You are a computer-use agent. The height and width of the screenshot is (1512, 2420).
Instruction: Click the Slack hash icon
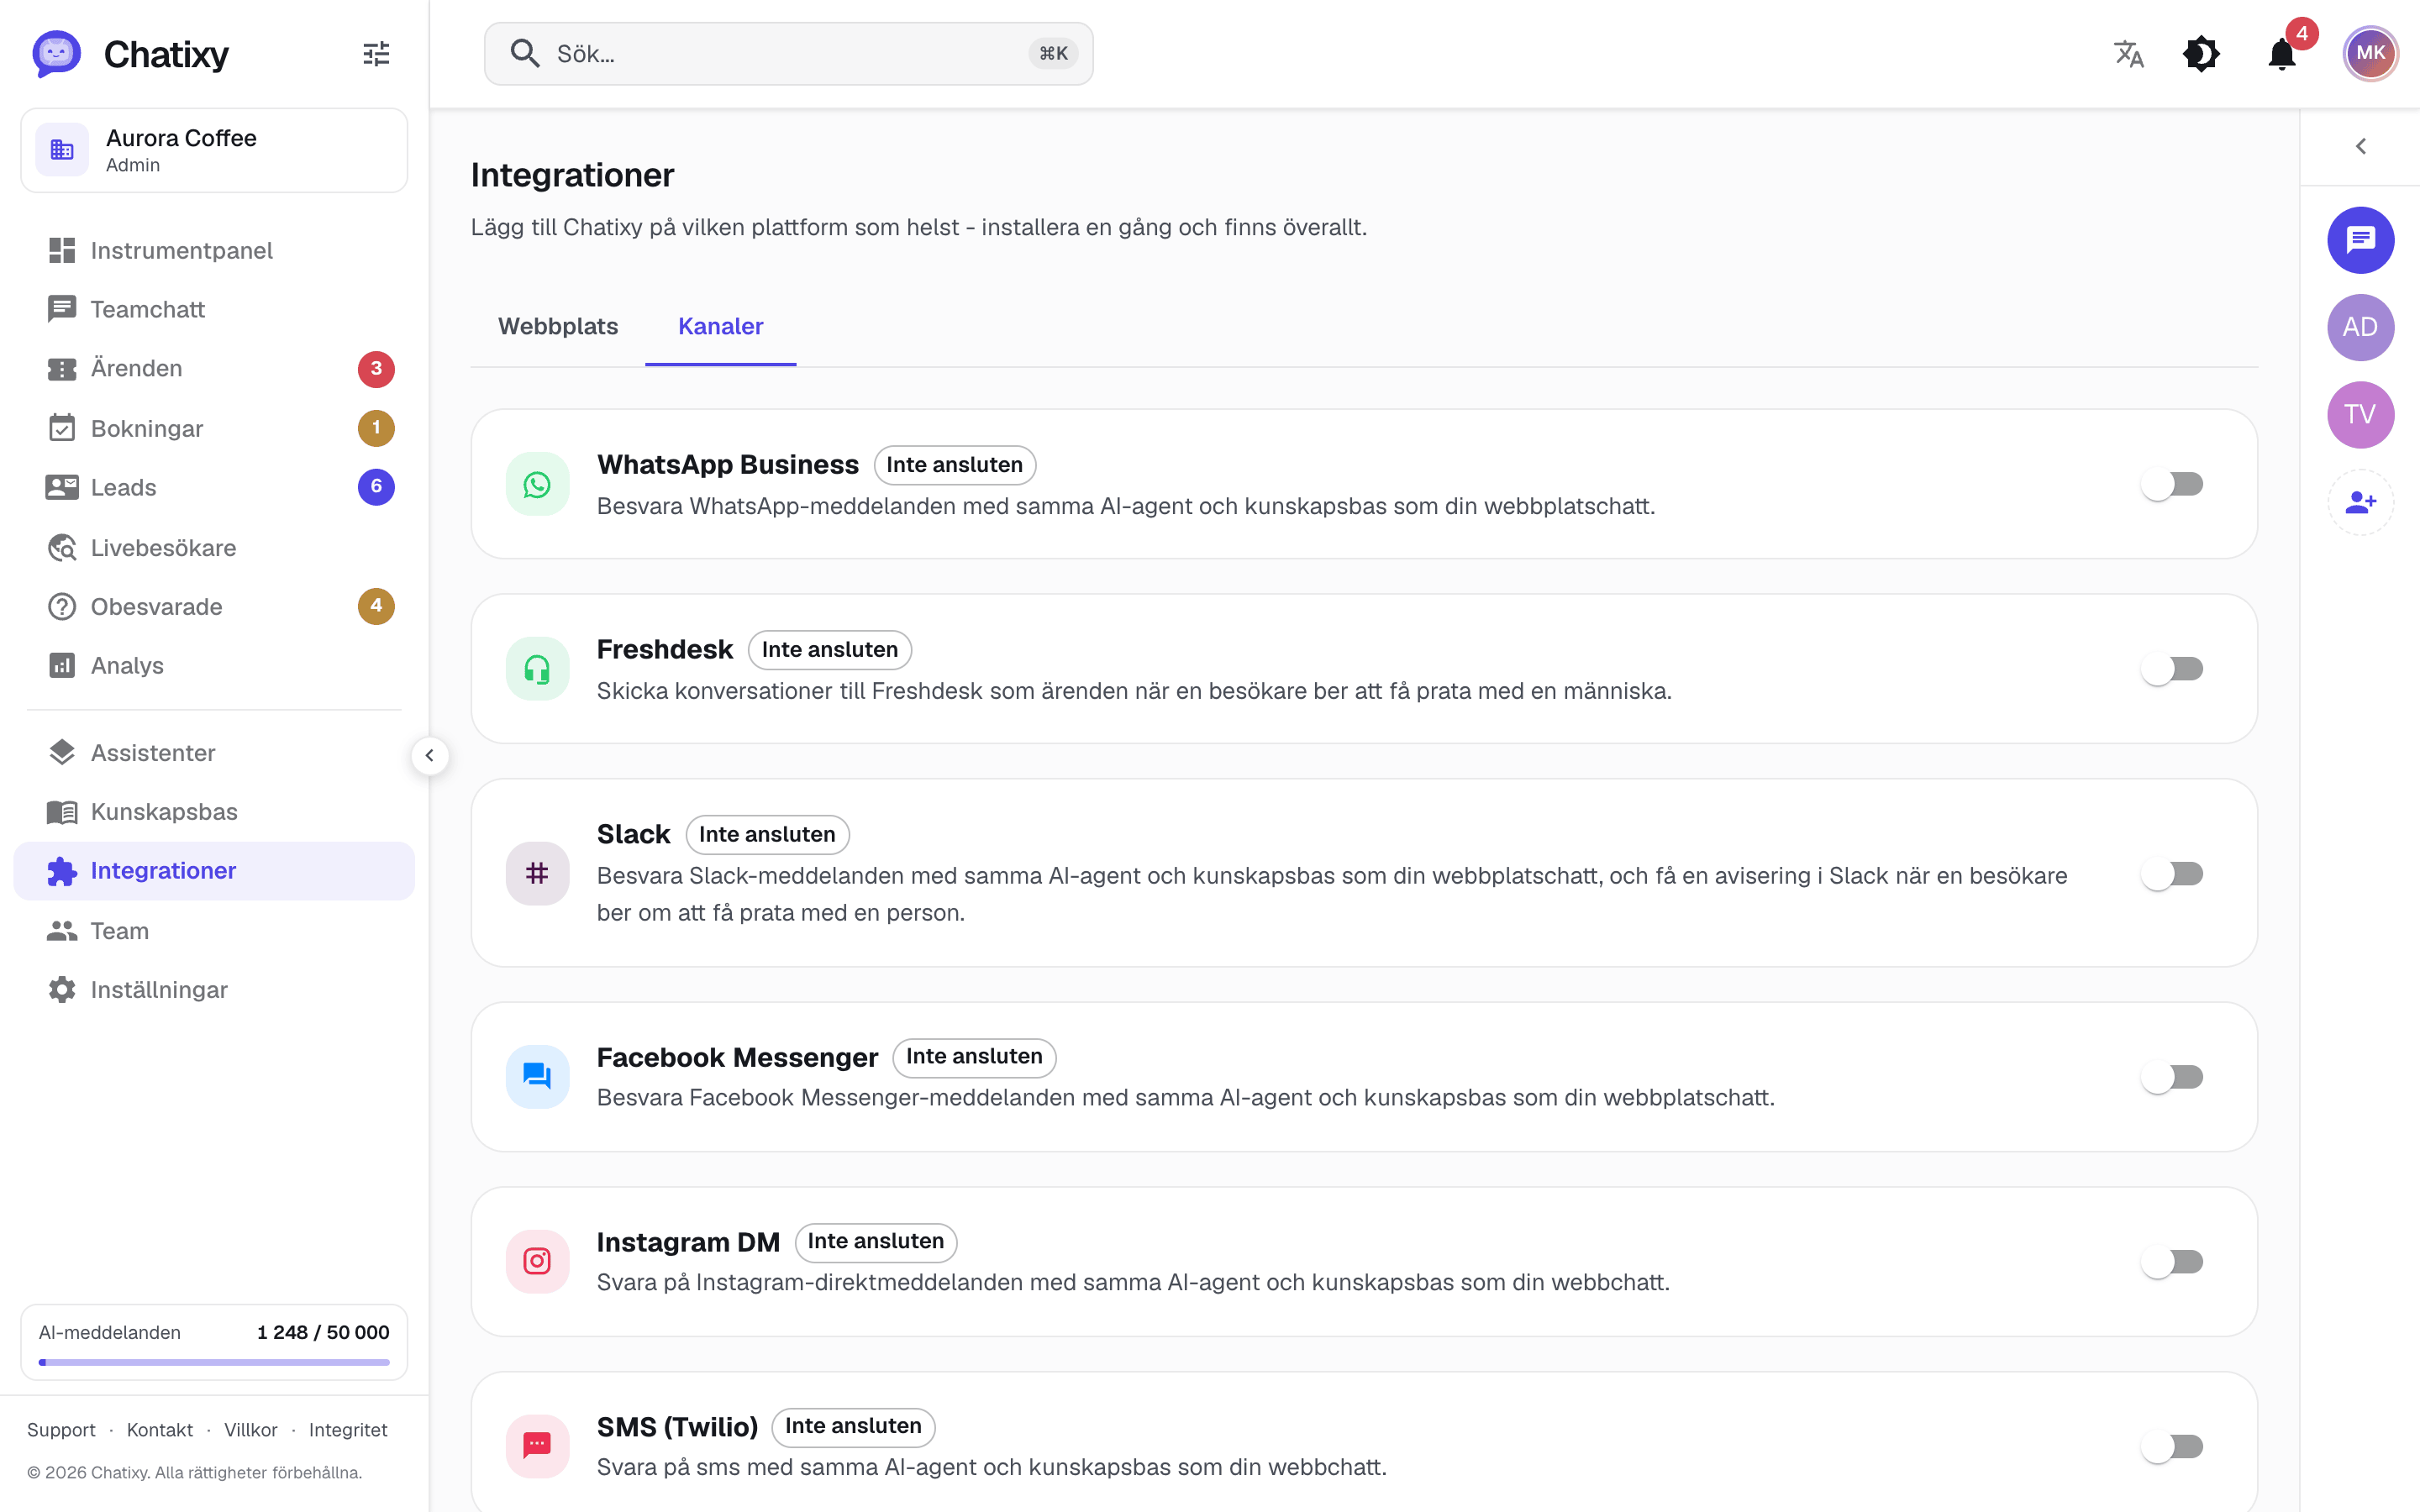point(537,873)
